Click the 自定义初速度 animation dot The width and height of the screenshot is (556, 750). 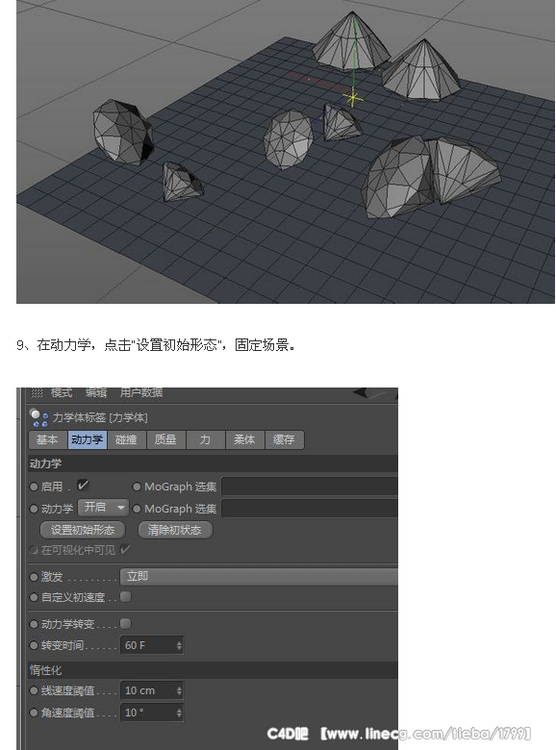33,597
